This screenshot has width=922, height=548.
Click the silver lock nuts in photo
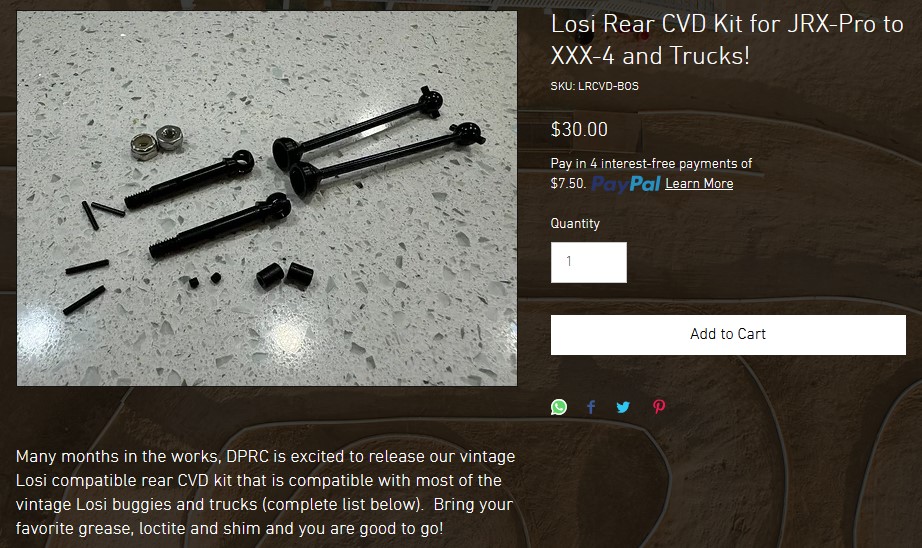click(x=157, y=142)
